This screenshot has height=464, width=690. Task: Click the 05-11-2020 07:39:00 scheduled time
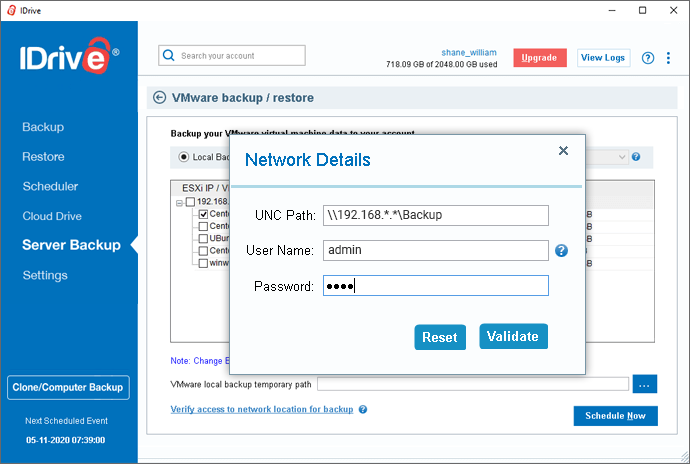[x=66, y=440]
